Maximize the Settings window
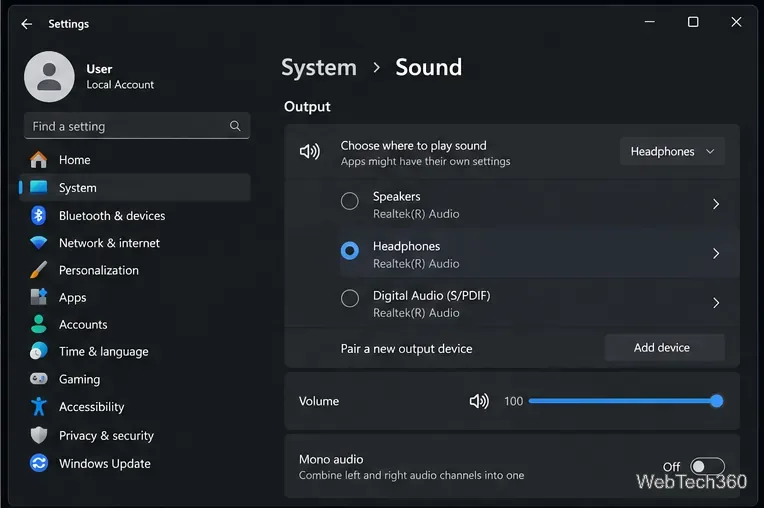This screenshot has width=764, height=508. (693, 22)
